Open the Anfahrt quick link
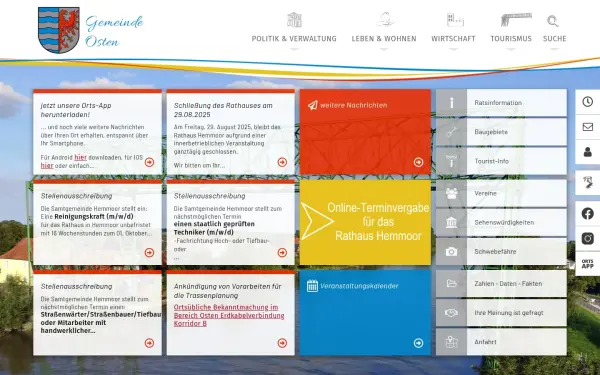This screenshot has height=375, width=600. point(501,342)
